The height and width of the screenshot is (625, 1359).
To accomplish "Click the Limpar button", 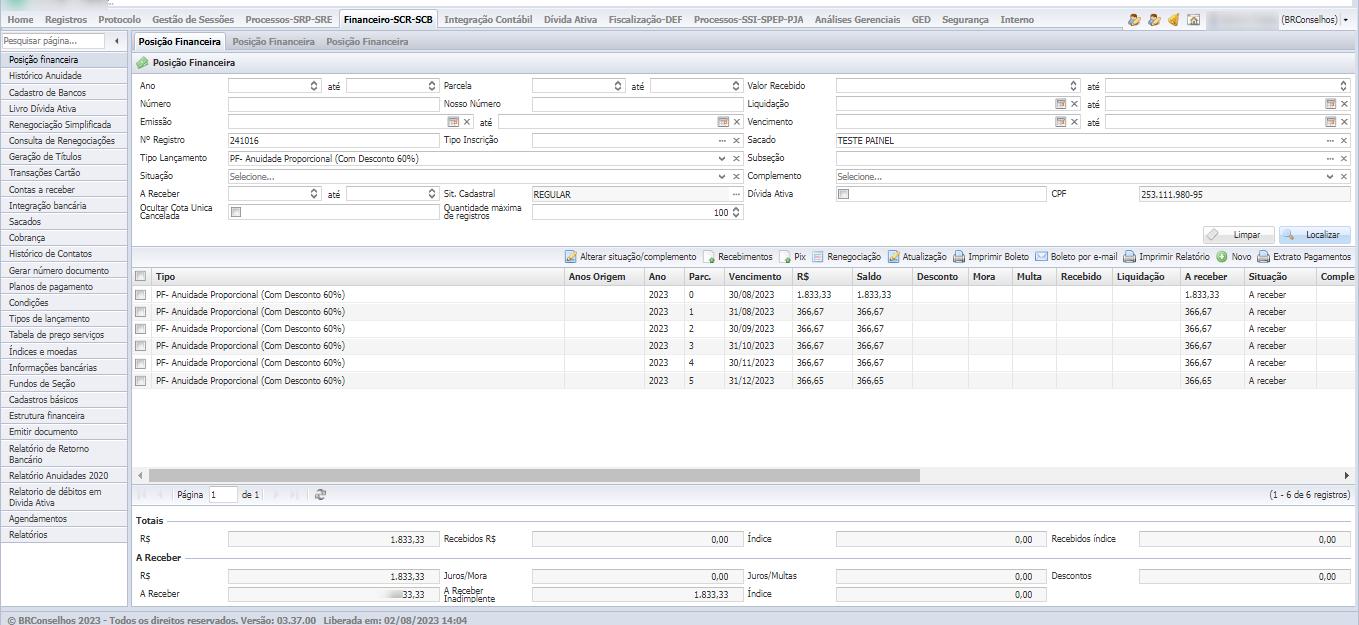I will [1237, 234].
